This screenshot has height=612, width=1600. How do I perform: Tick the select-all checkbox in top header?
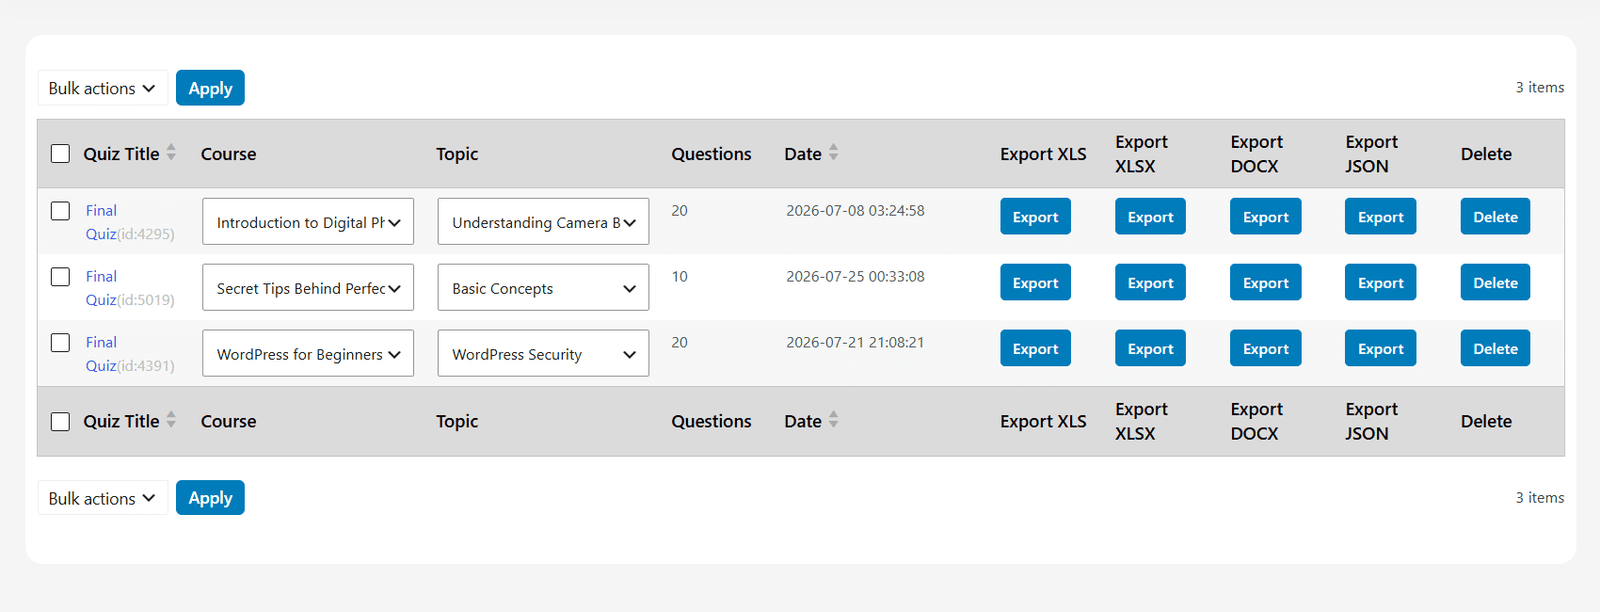coord(61,154)
